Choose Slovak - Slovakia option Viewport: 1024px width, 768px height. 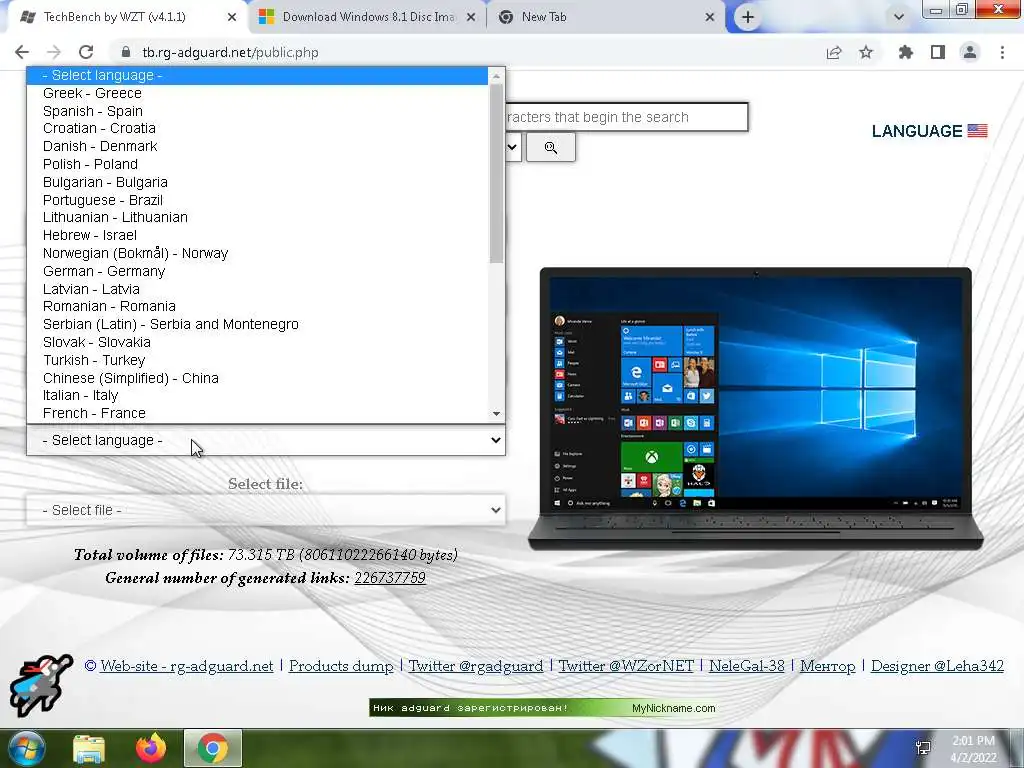(x=257, y=342)
